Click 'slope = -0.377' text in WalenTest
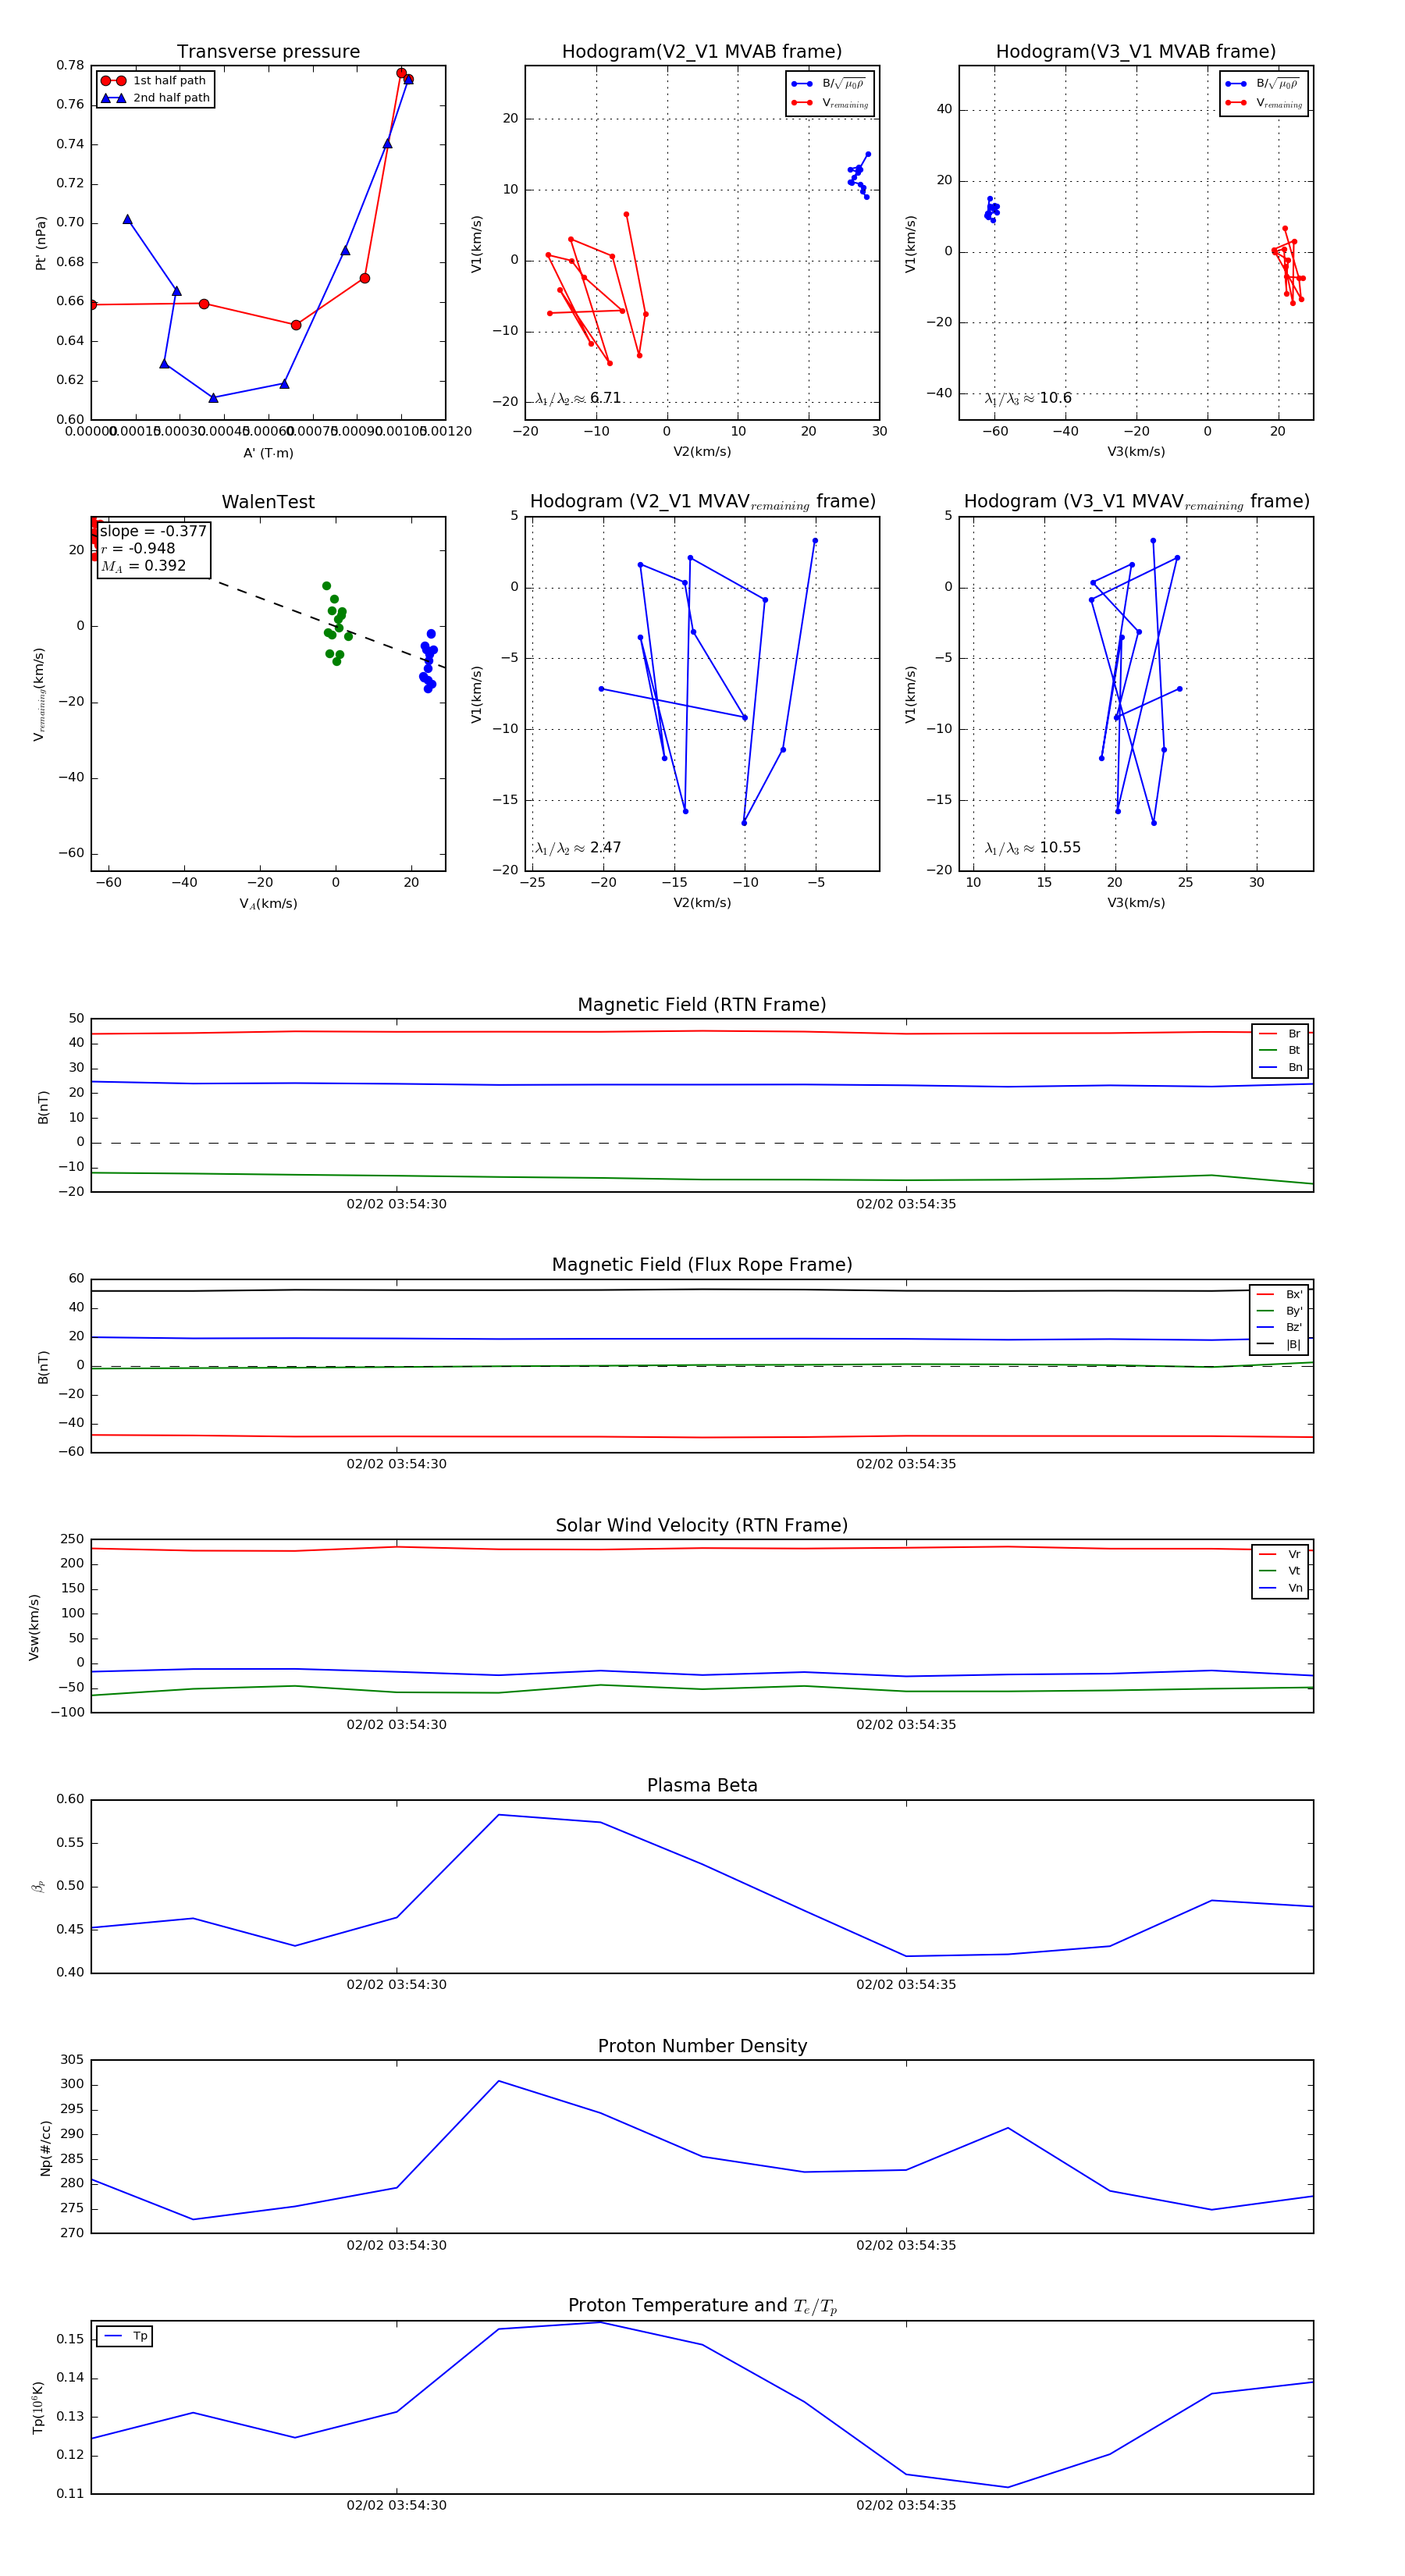Screen dimensions: 1405x2576 [153, 531]
